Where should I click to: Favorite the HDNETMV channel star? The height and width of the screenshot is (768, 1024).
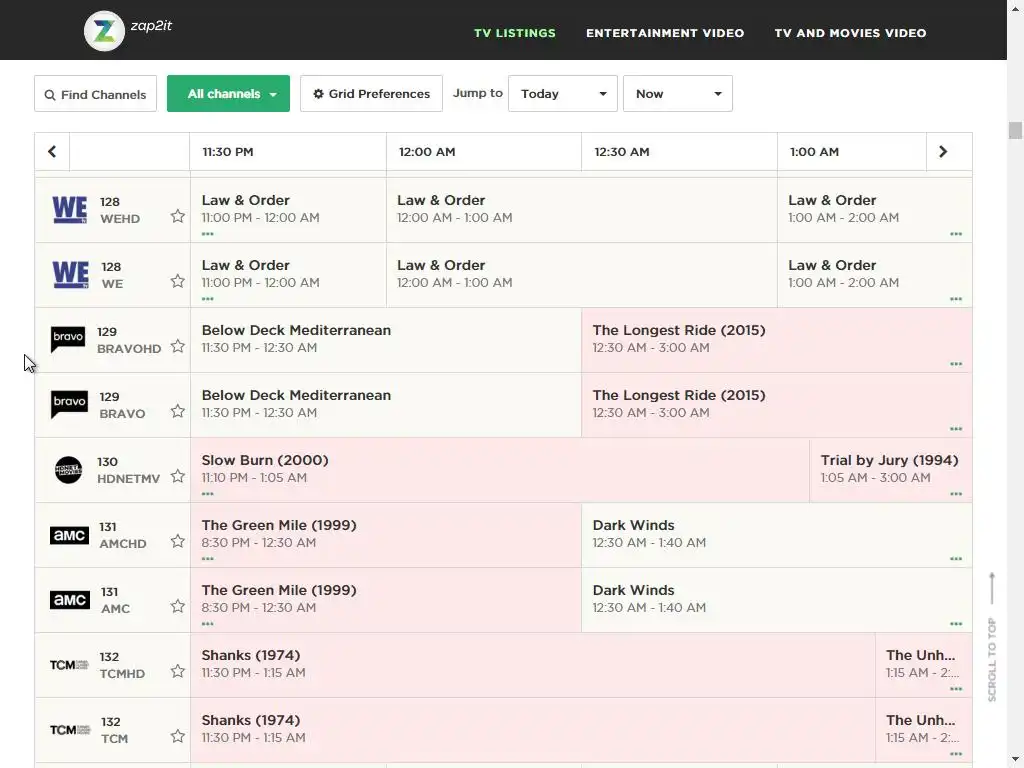click(178, 475)
